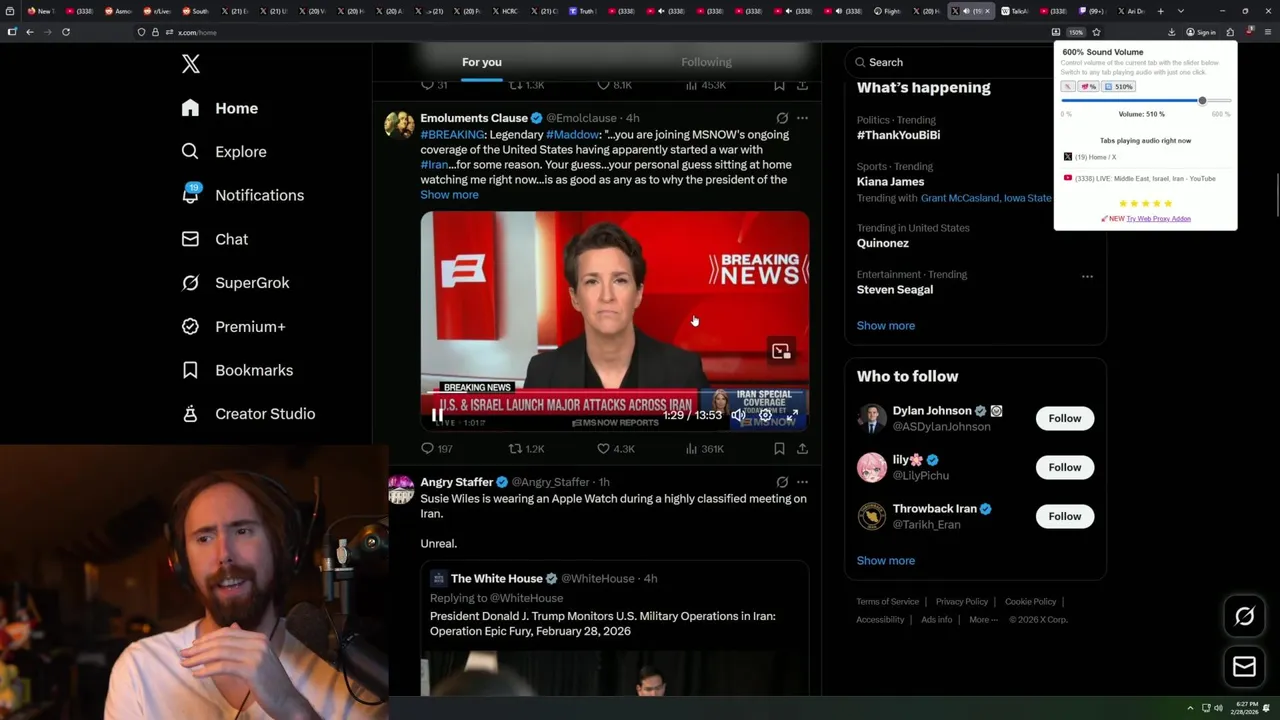Open the taskbar volume icon
Image resolution: width=1280 pixels, height=720 pixels.
pyautogui.click(x=1218, y=708)
